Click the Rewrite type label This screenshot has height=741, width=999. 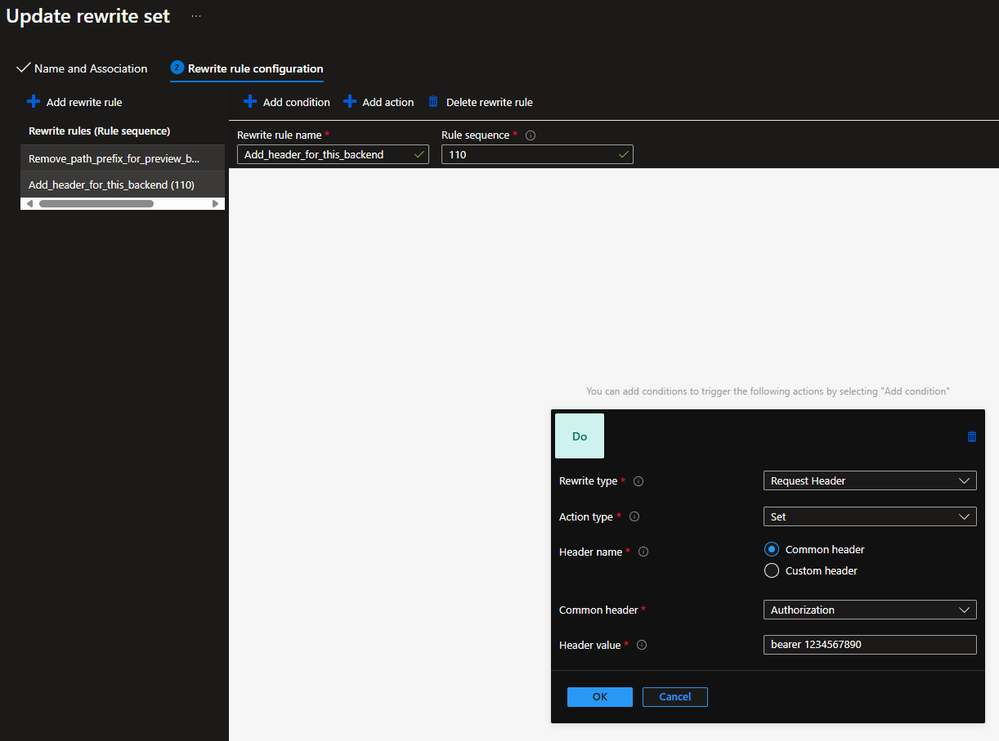point(588,481)
